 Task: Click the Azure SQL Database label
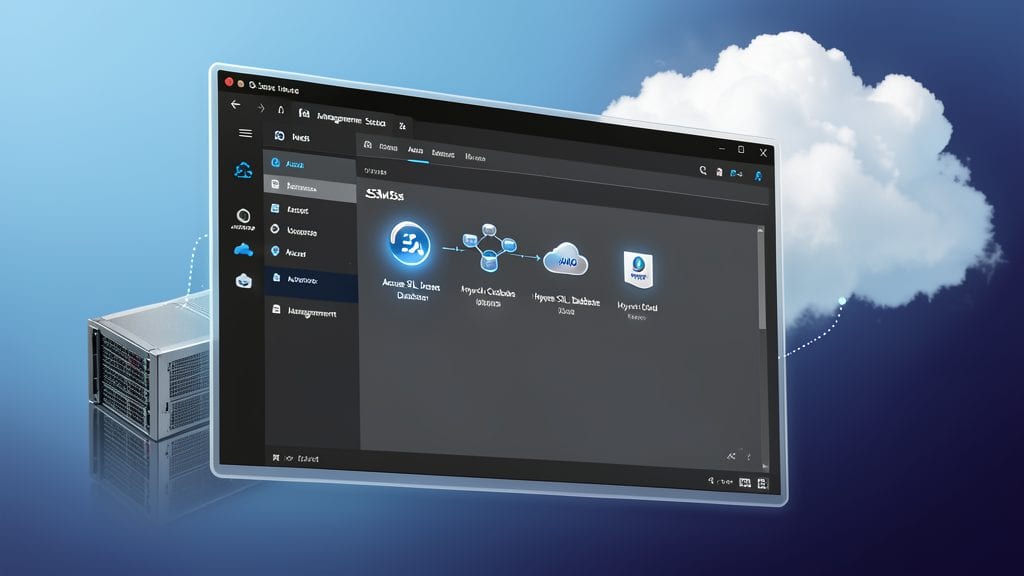tap(411, 291)
